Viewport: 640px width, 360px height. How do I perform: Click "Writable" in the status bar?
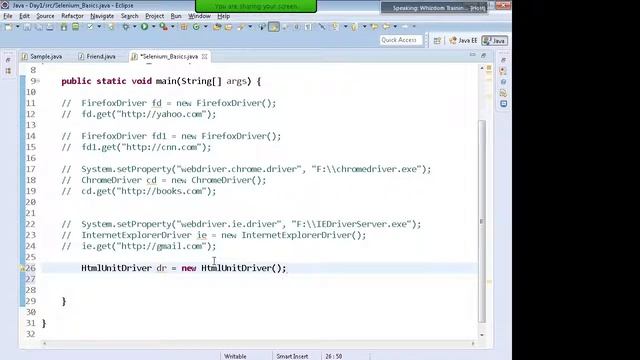pyautogui.click(x=236, y=356)
